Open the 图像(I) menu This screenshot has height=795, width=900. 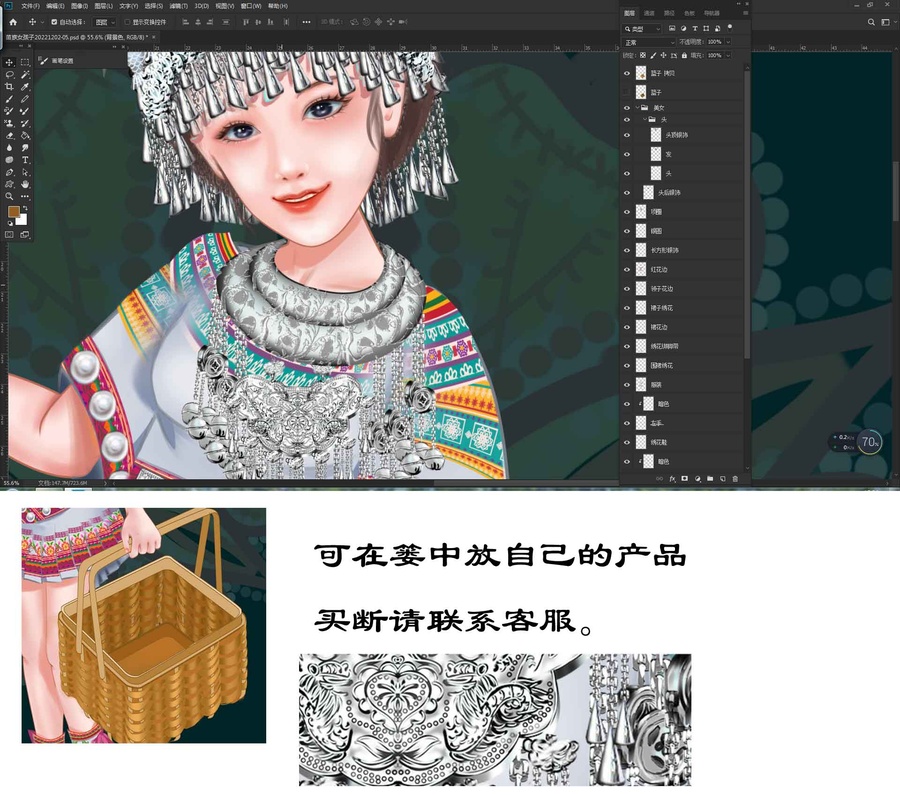tap(79, 6)
